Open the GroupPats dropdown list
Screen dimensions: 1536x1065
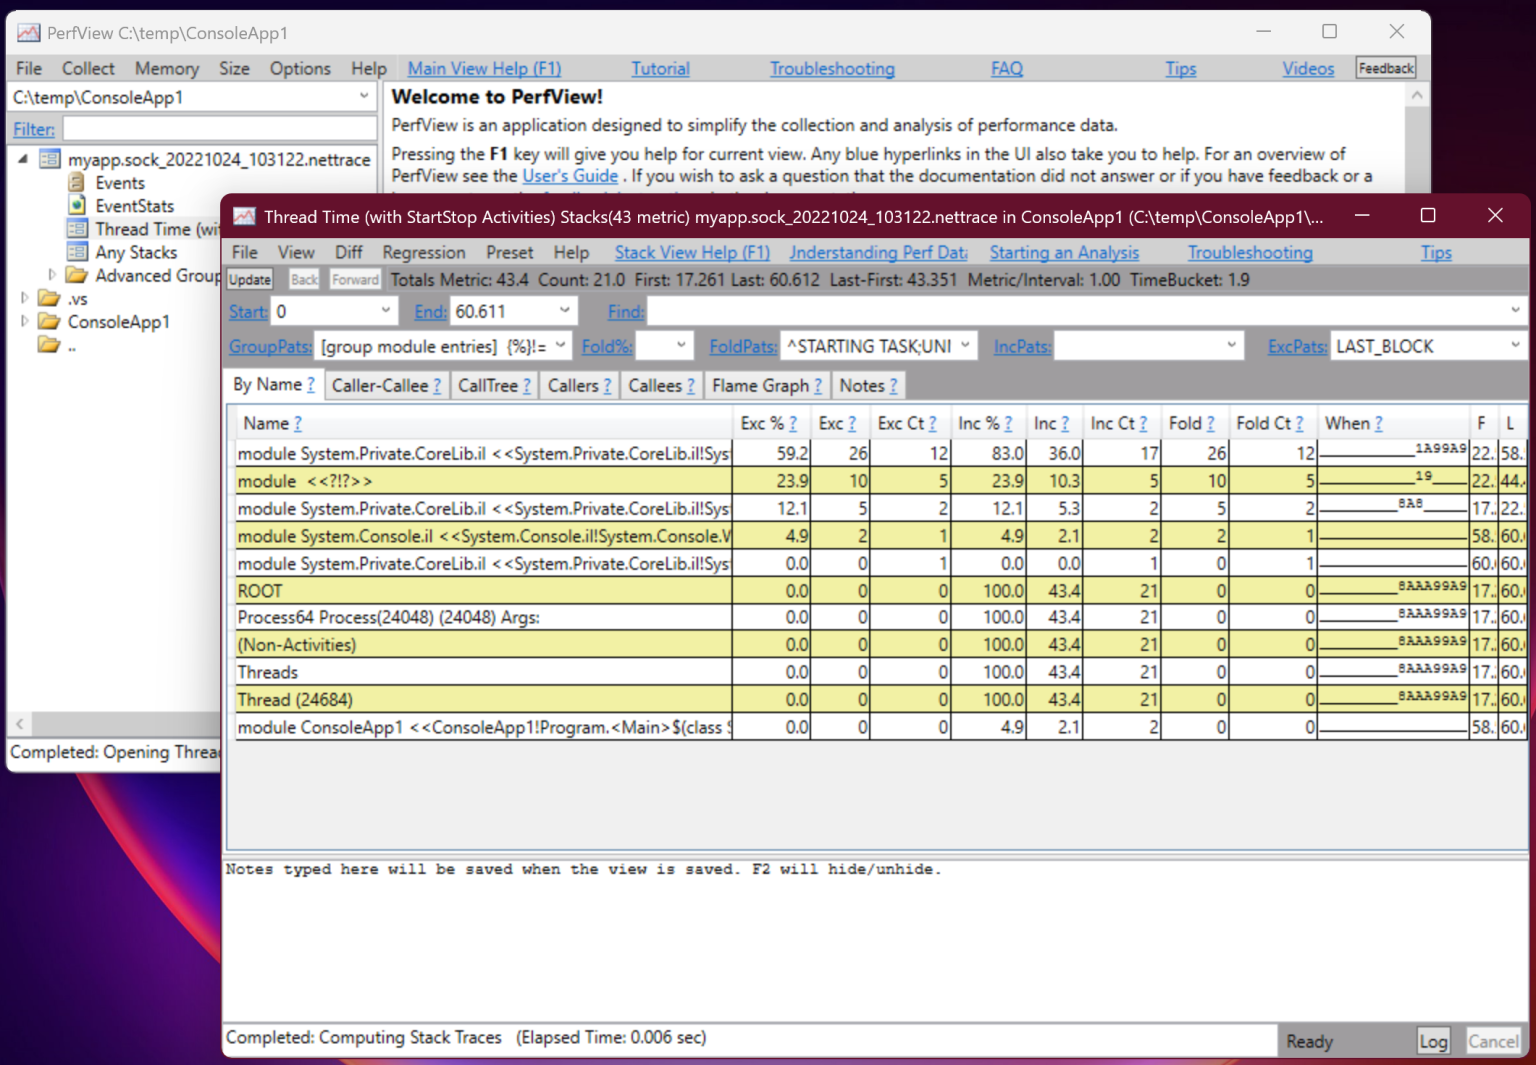(560, 346)
